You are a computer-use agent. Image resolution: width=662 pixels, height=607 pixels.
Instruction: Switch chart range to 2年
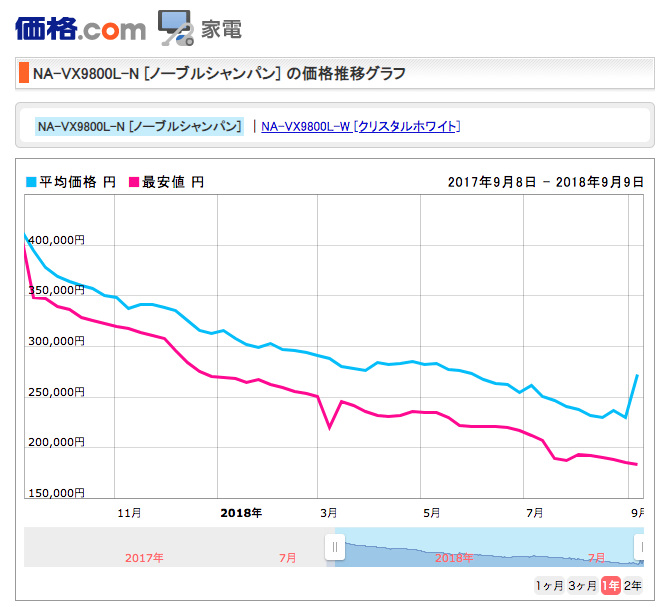point(633,585)
